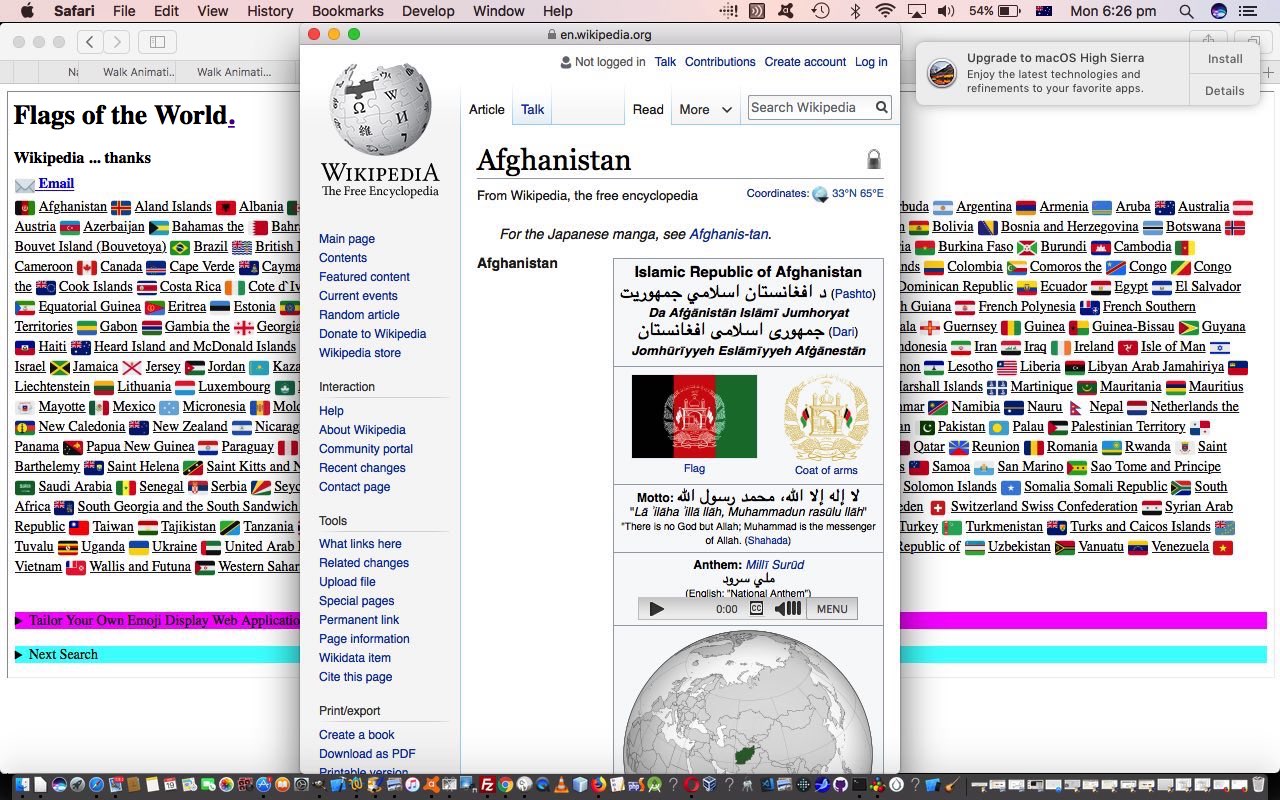Select the Read tab
This screenshot has height=800, width=1280.
648,110
